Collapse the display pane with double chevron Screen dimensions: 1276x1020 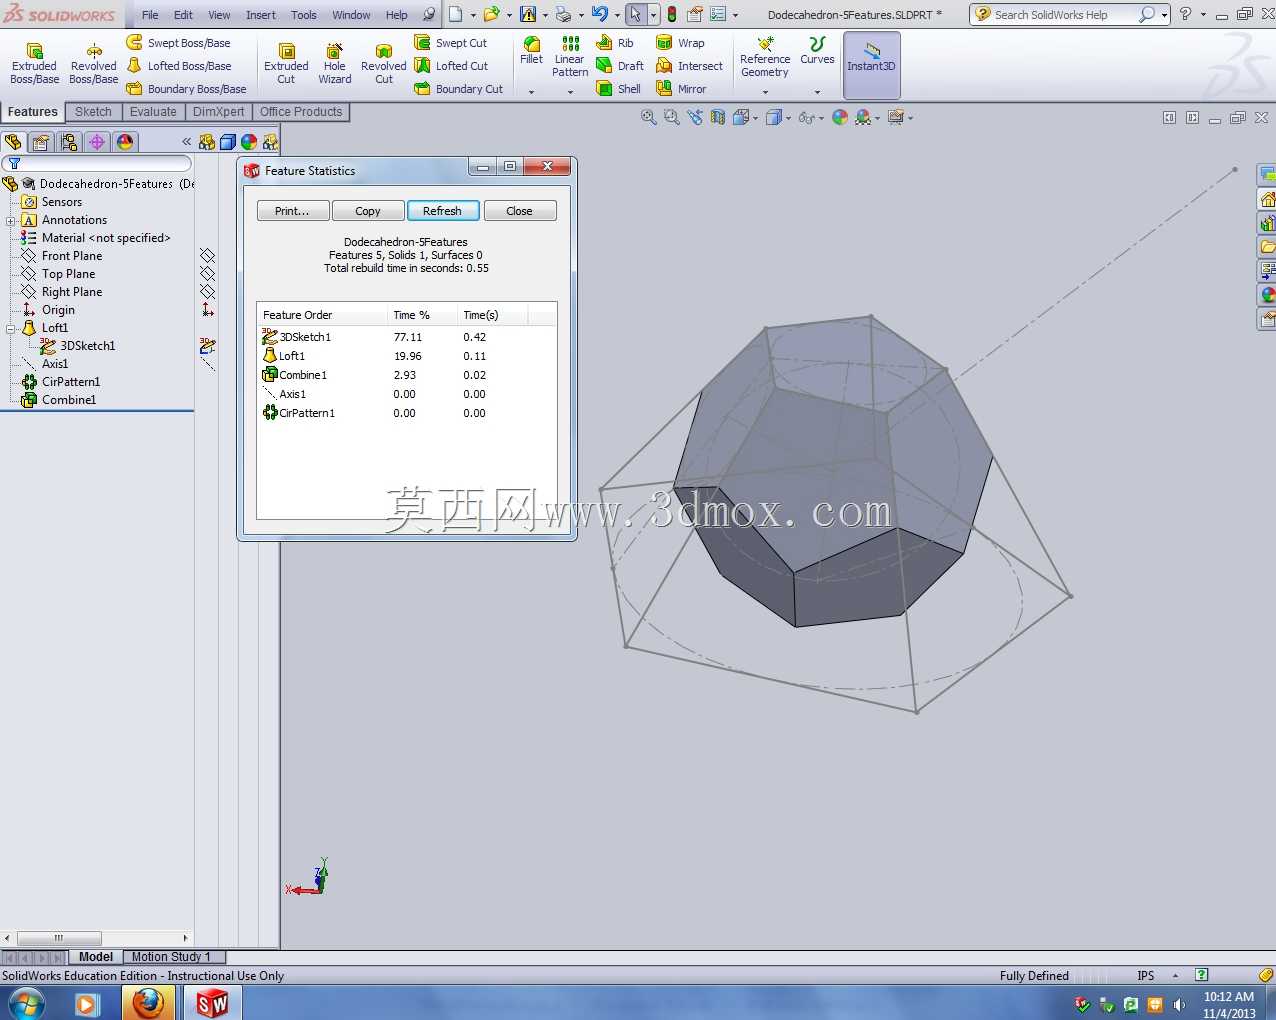[186, 142]
